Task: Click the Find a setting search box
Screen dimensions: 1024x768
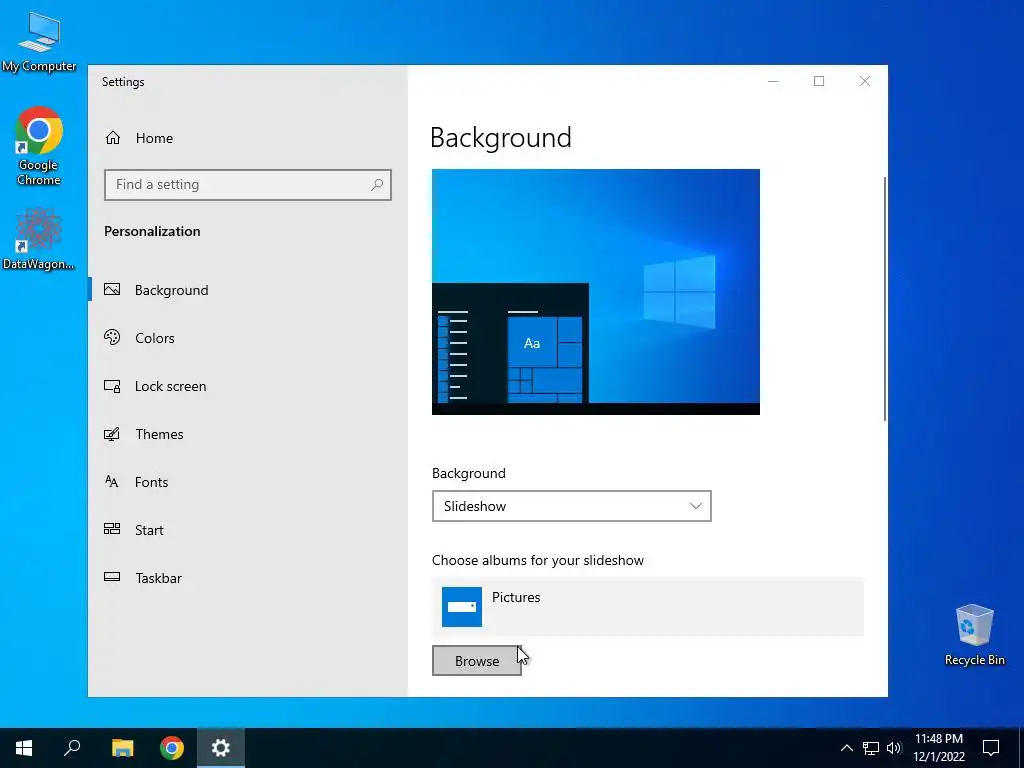Action: pos(248,185)
